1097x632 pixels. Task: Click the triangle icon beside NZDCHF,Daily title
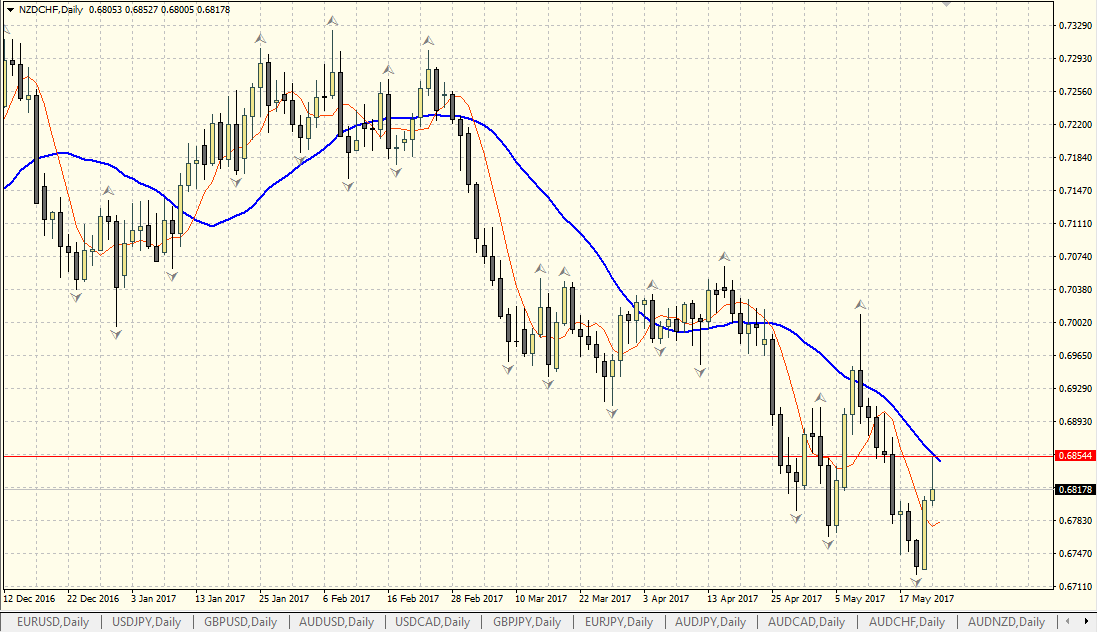pyautogui.click(x=10, y=10)
